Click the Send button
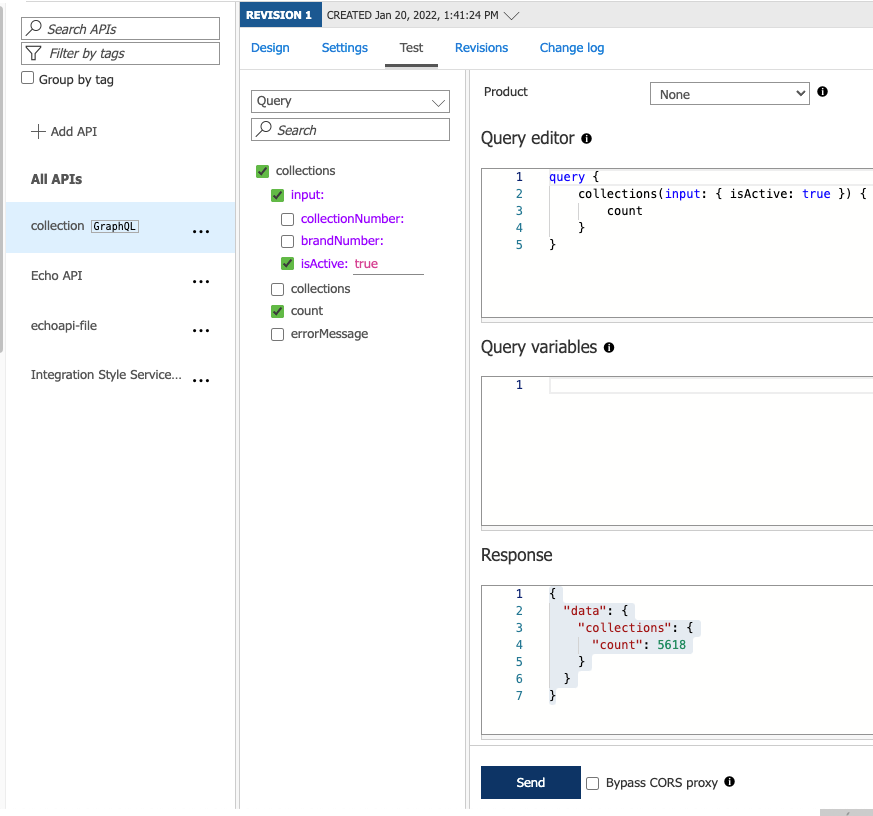This screenshot has height=816, width=873. pyautogui.click(x=530, y=782)
